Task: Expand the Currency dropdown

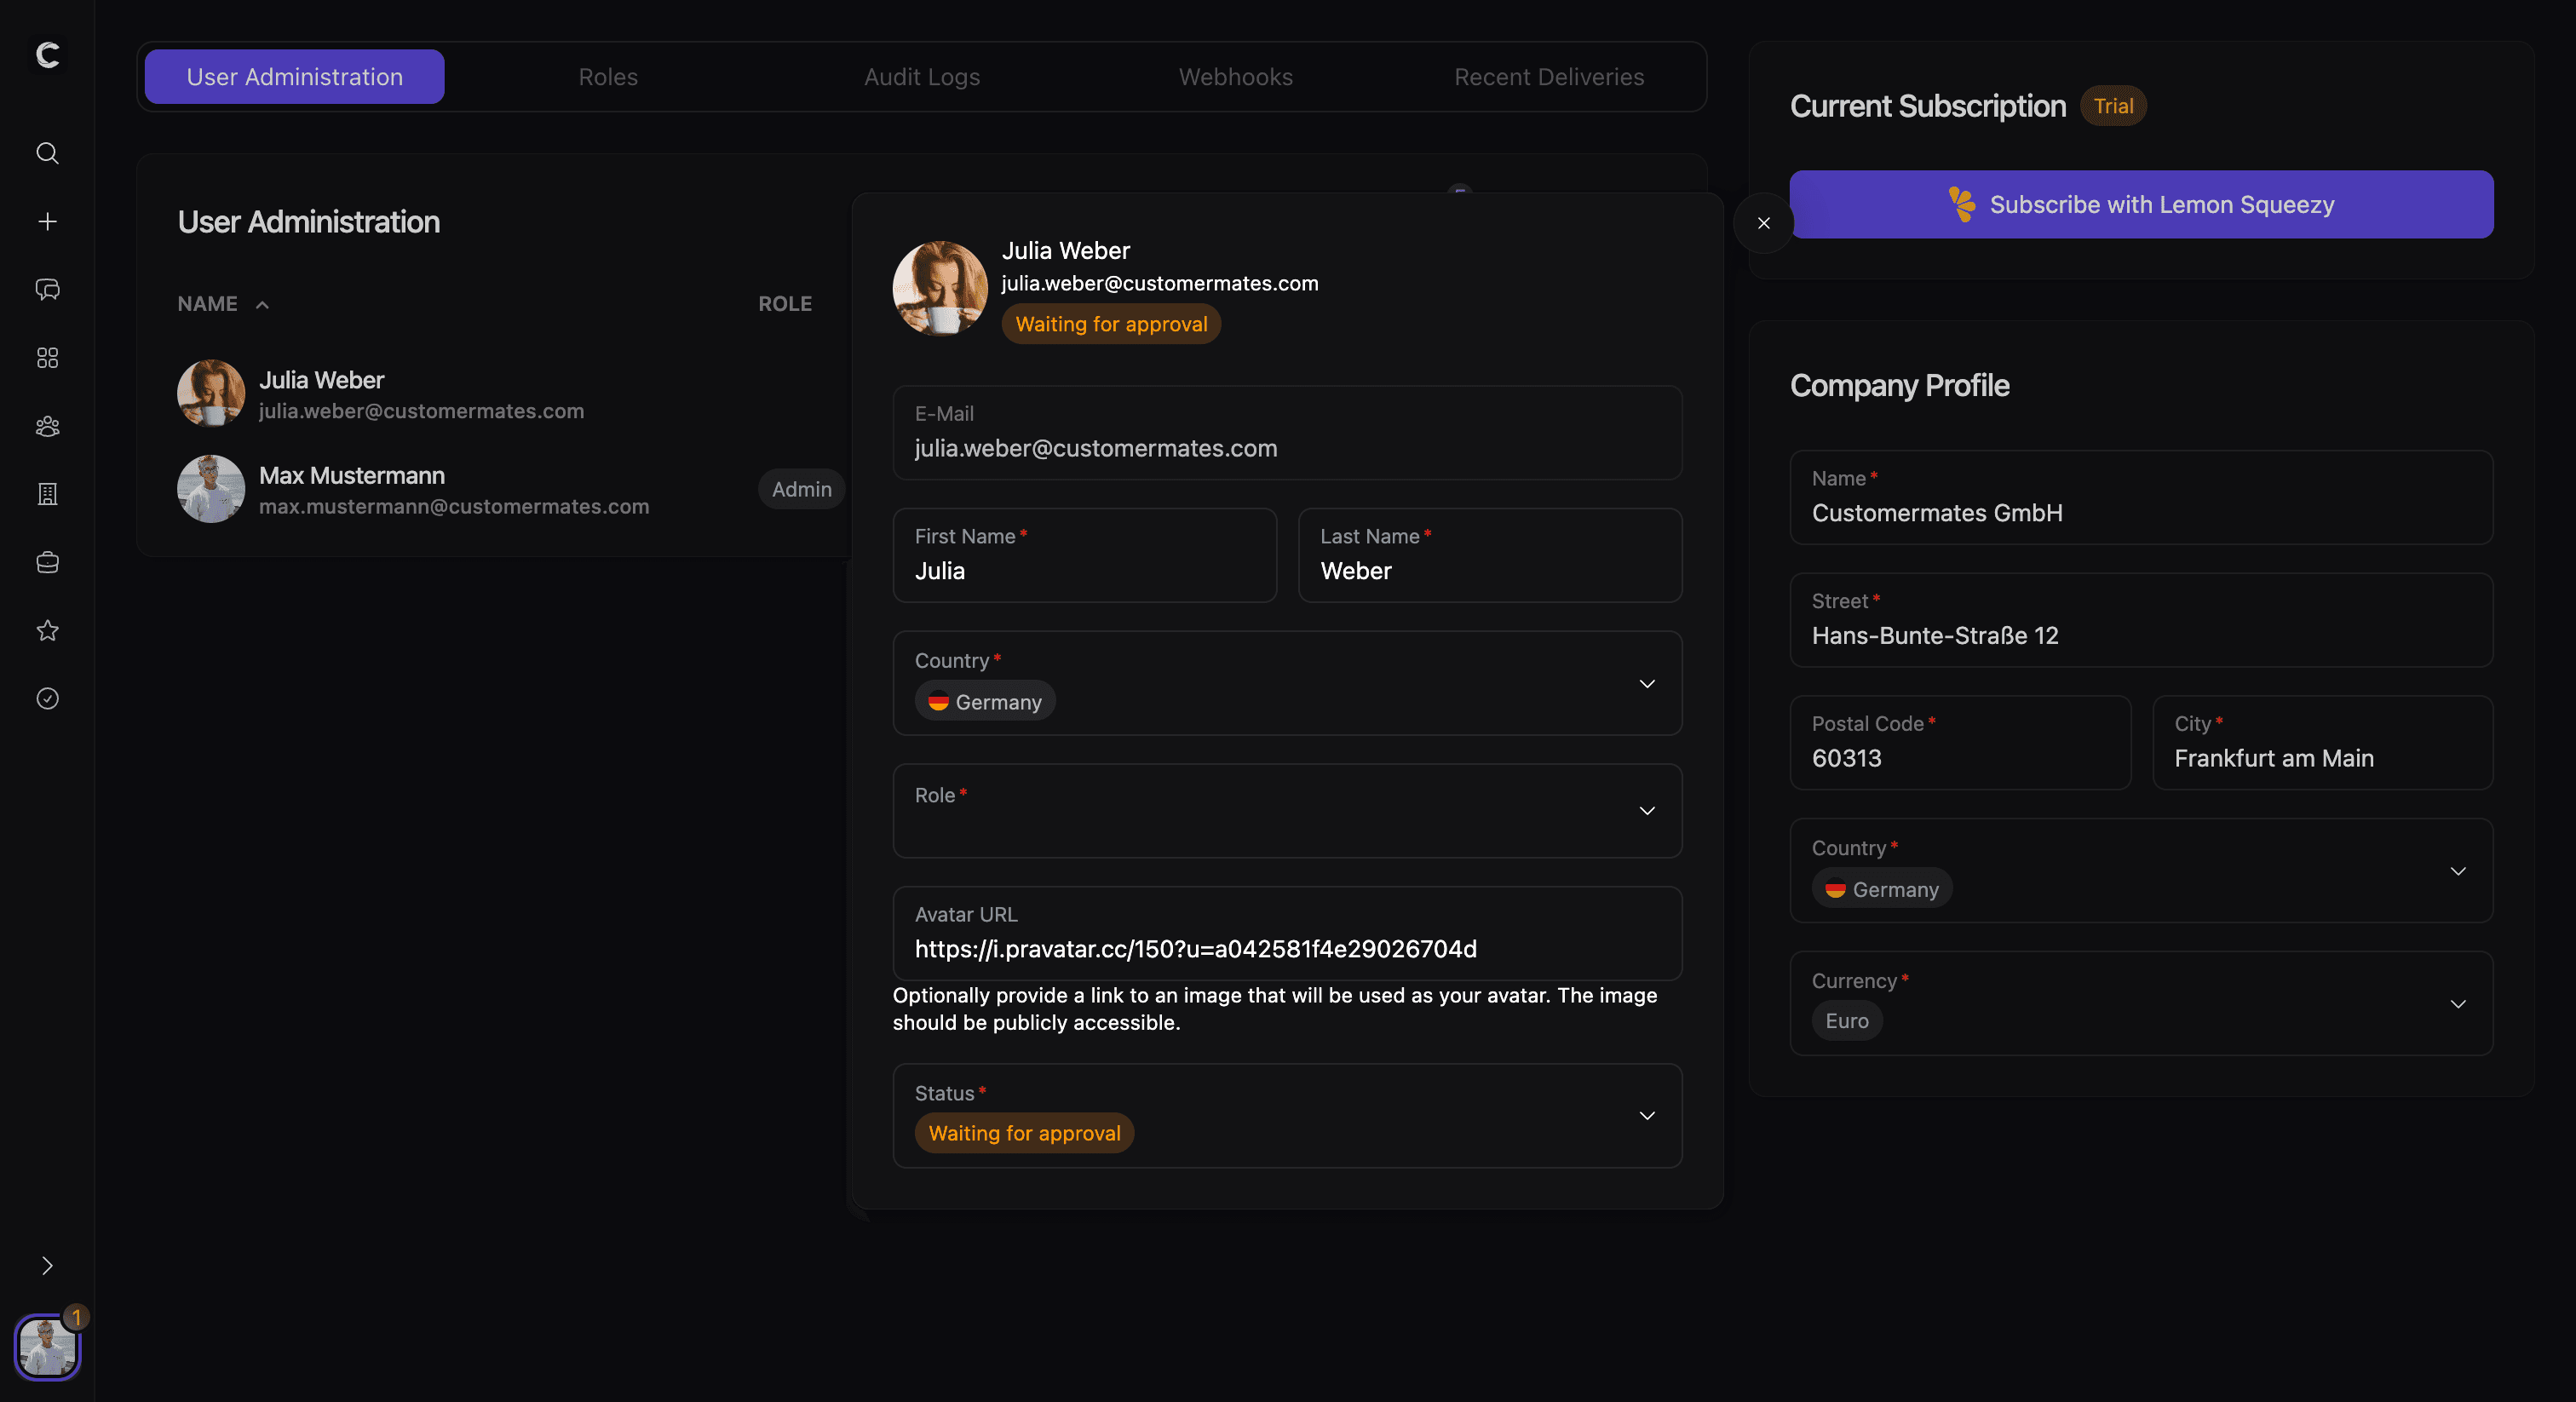Action: point(2140,1003)
